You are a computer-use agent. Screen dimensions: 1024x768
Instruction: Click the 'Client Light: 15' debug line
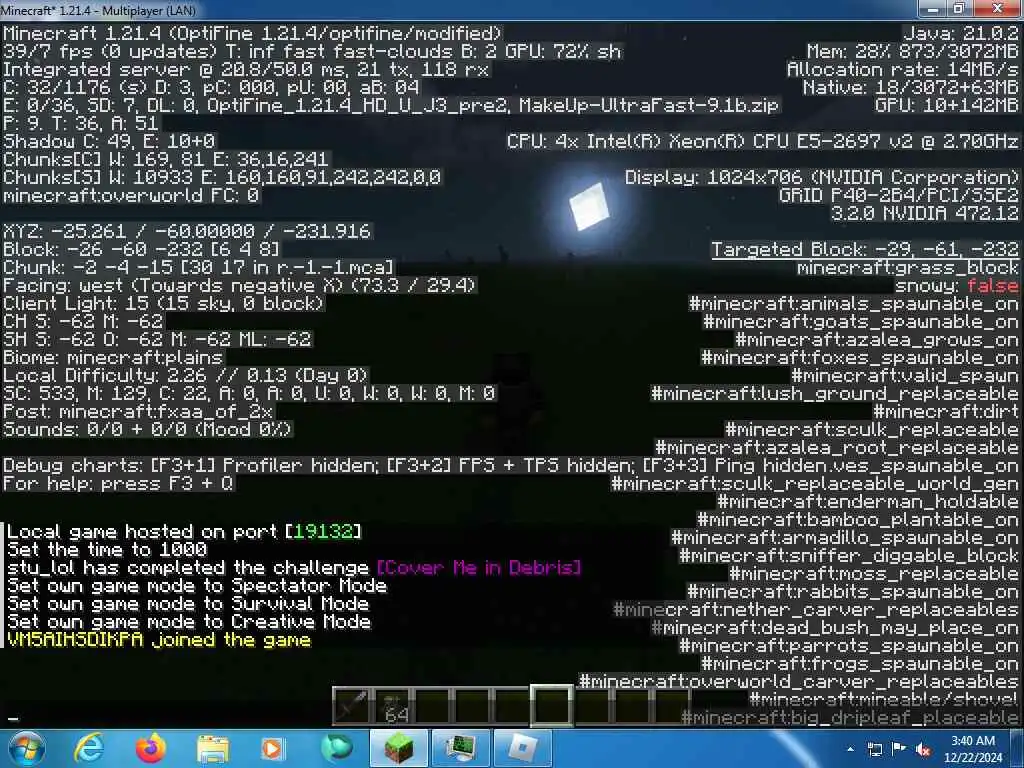pyautogui.click(x=163, y=304)
